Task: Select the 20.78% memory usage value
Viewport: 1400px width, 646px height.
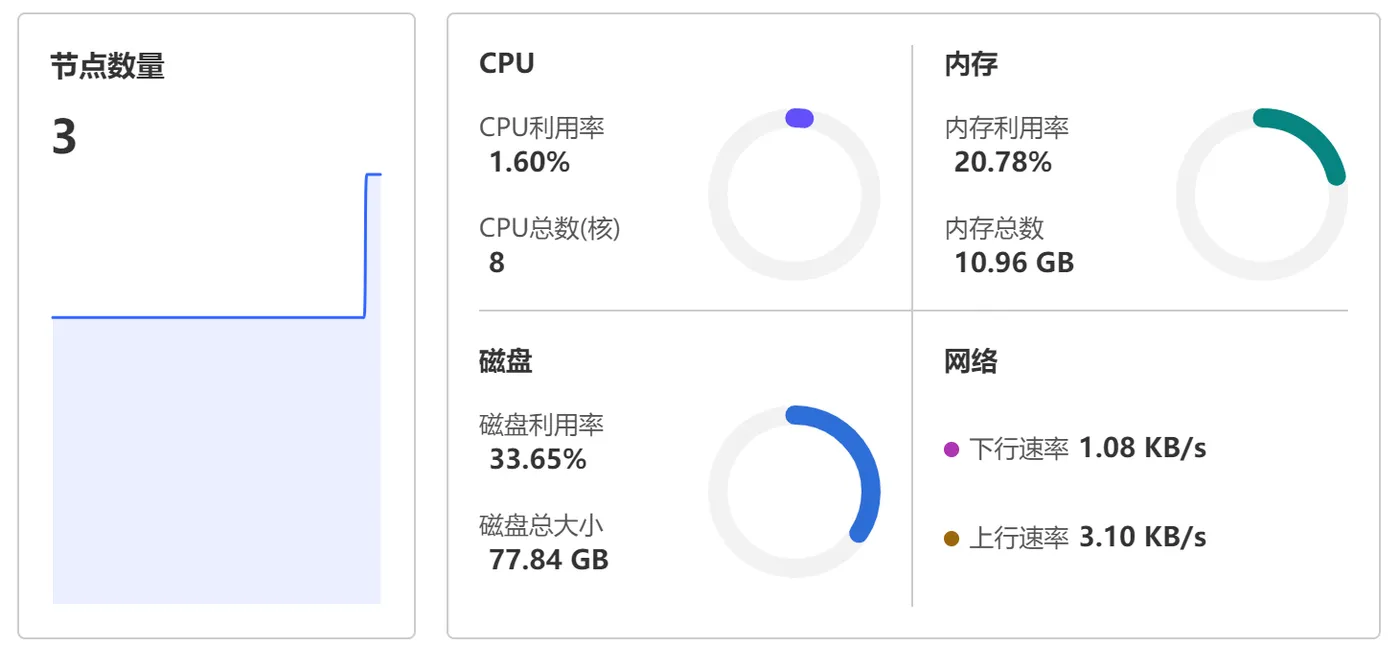Action: click(1003, 162)
